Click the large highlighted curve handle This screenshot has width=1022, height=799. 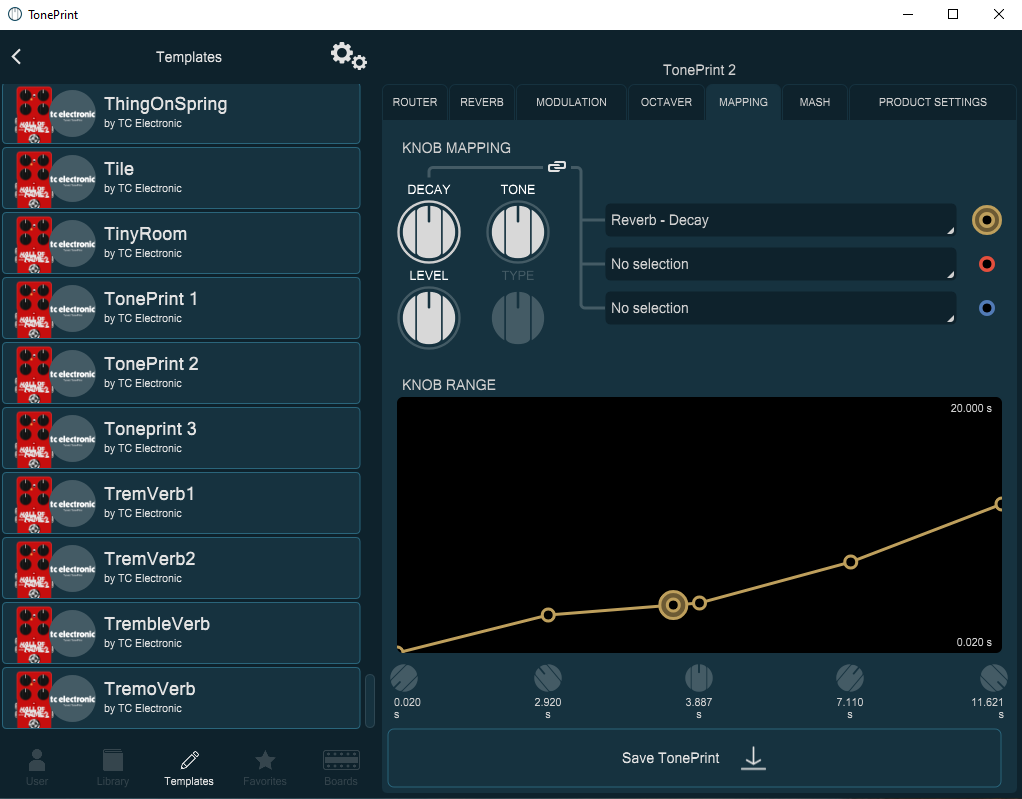pyautogui.click(x=673, y=605)
